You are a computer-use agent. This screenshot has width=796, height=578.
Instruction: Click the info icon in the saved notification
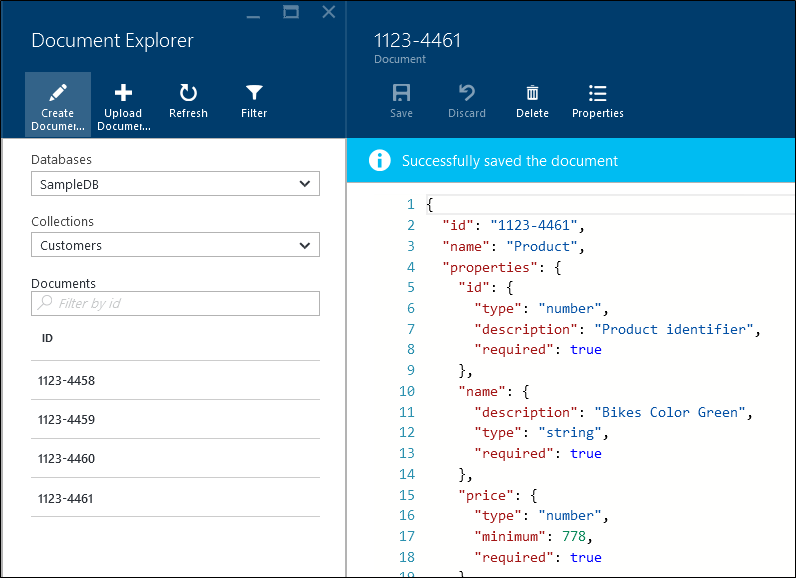coord(380,160)
